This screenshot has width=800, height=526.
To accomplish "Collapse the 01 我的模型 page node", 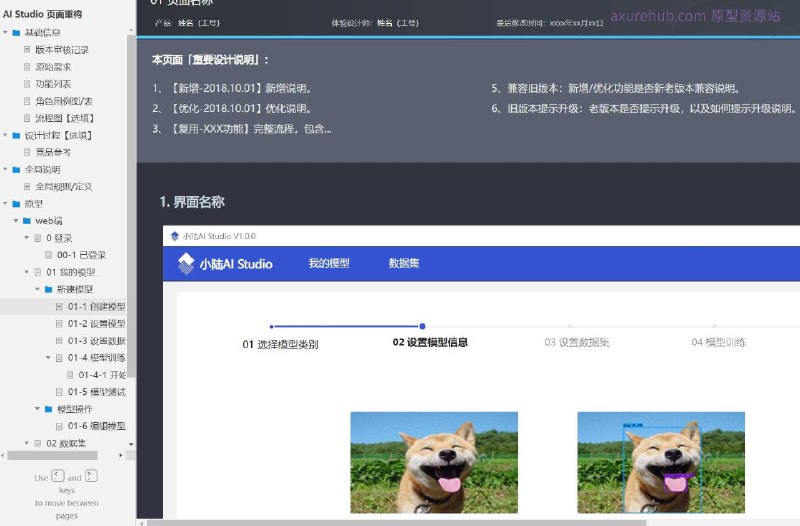I will tap(27, 272).
